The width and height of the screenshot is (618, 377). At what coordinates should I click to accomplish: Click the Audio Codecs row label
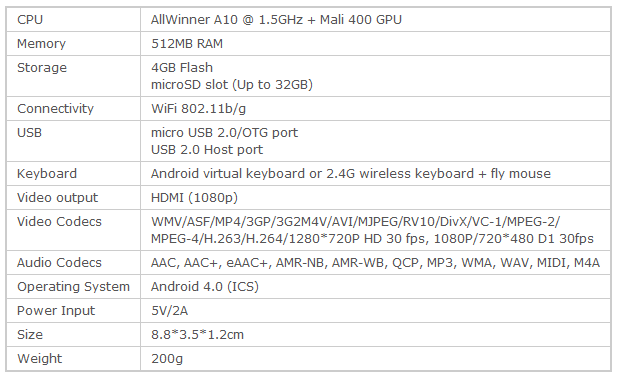click(59, 263)
